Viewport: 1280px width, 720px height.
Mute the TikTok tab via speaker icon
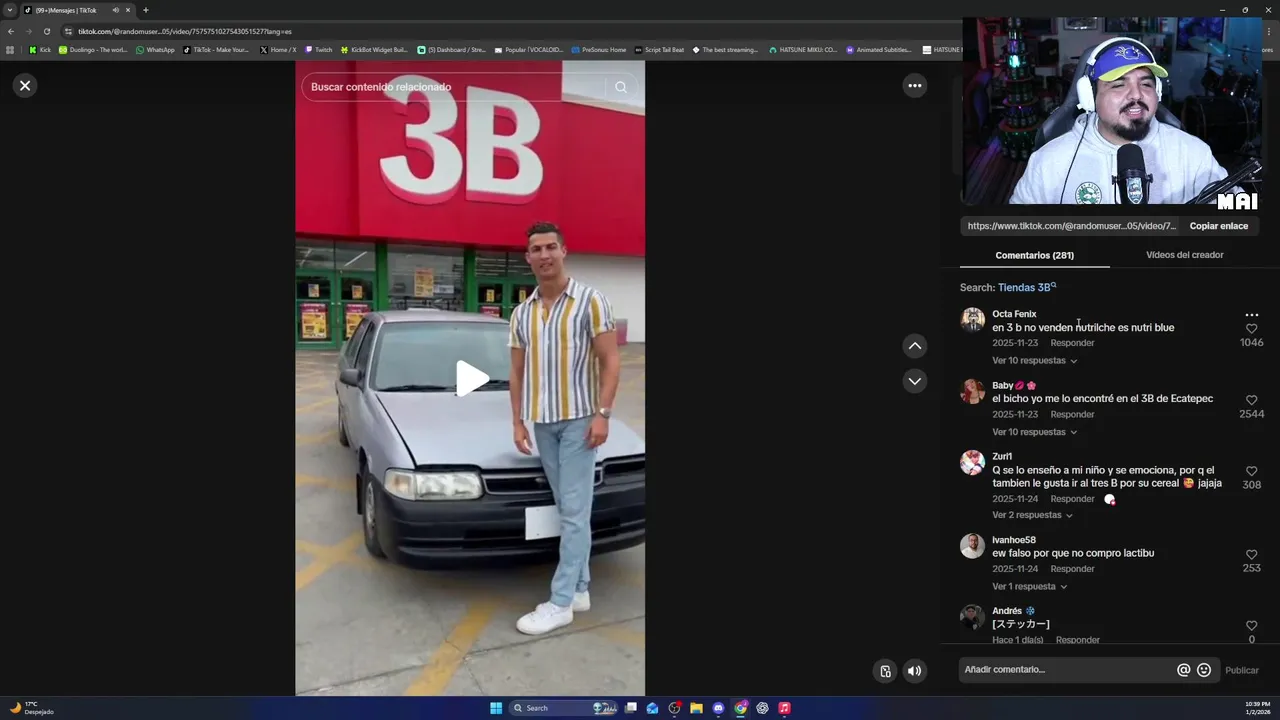coord(115,10)
